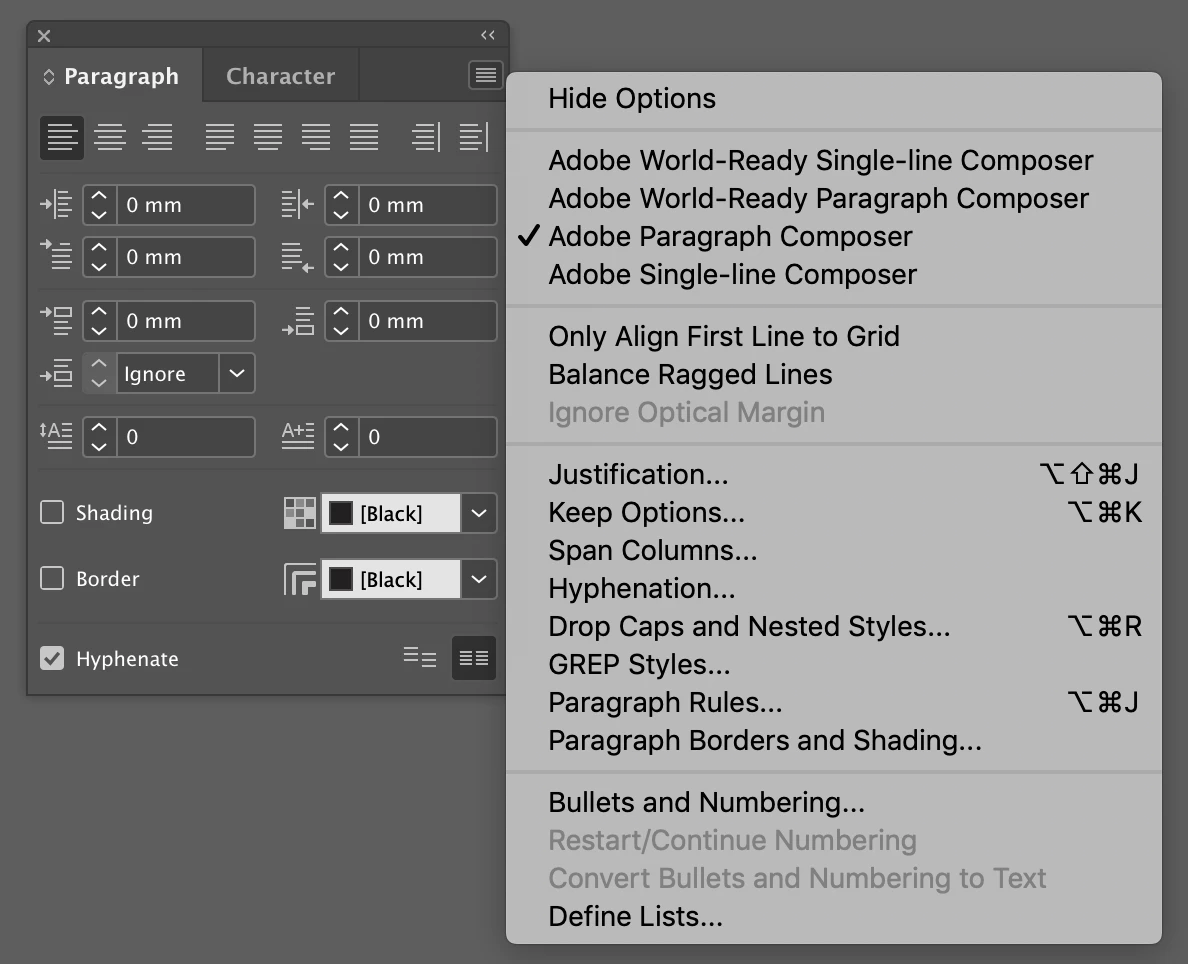Click Left Indent stepper arrows

[x=99, y=205]
